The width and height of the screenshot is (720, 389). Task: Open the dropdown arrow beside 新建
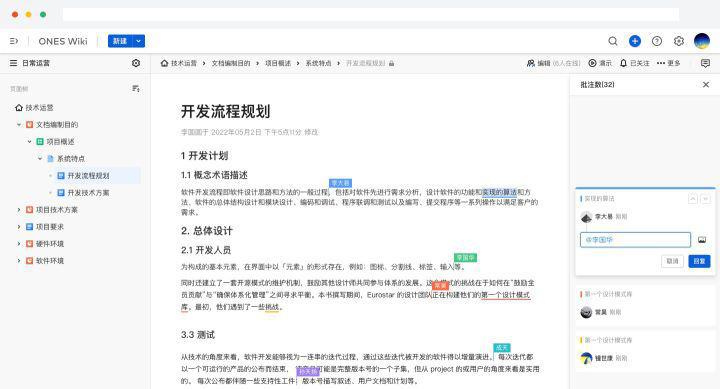139,41
